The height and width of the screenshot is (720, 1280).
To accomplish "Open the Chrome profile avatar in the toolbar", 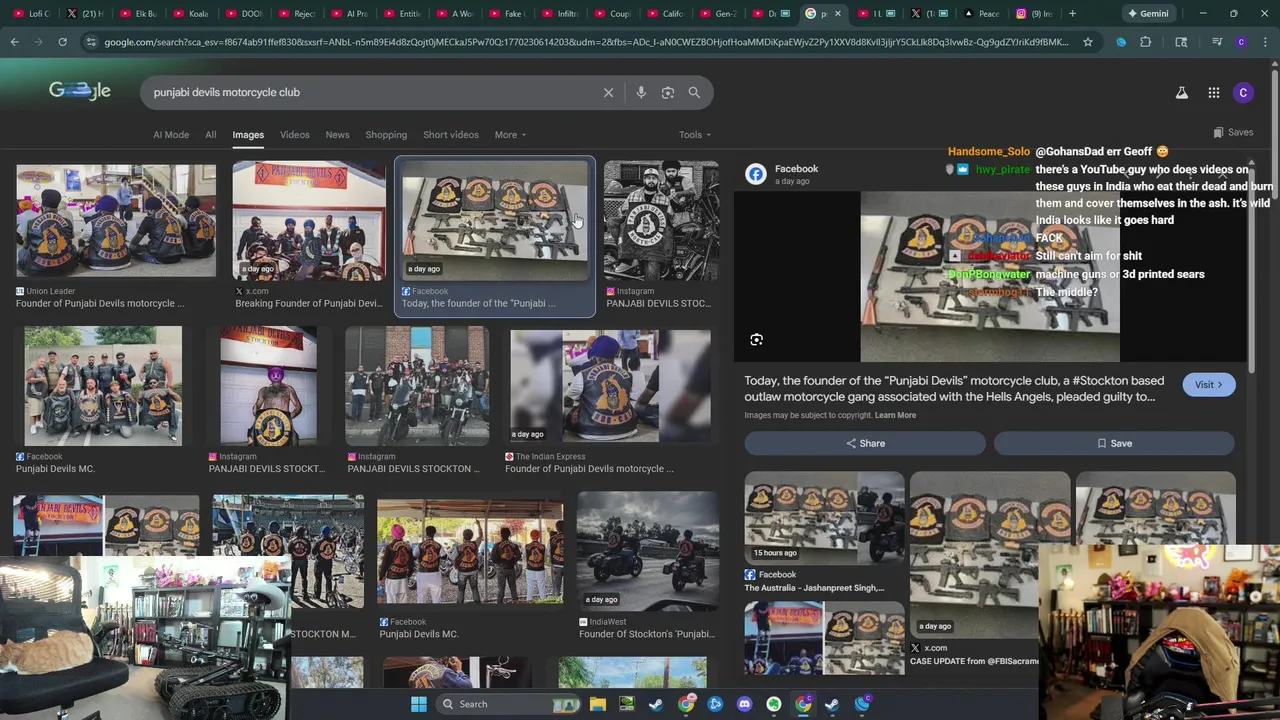I will point(1241,42).
